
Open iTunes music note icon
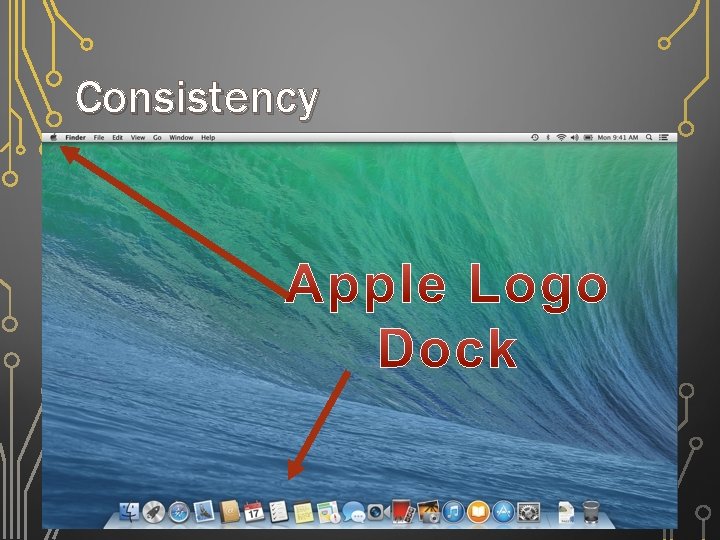[x=453, y=512]
